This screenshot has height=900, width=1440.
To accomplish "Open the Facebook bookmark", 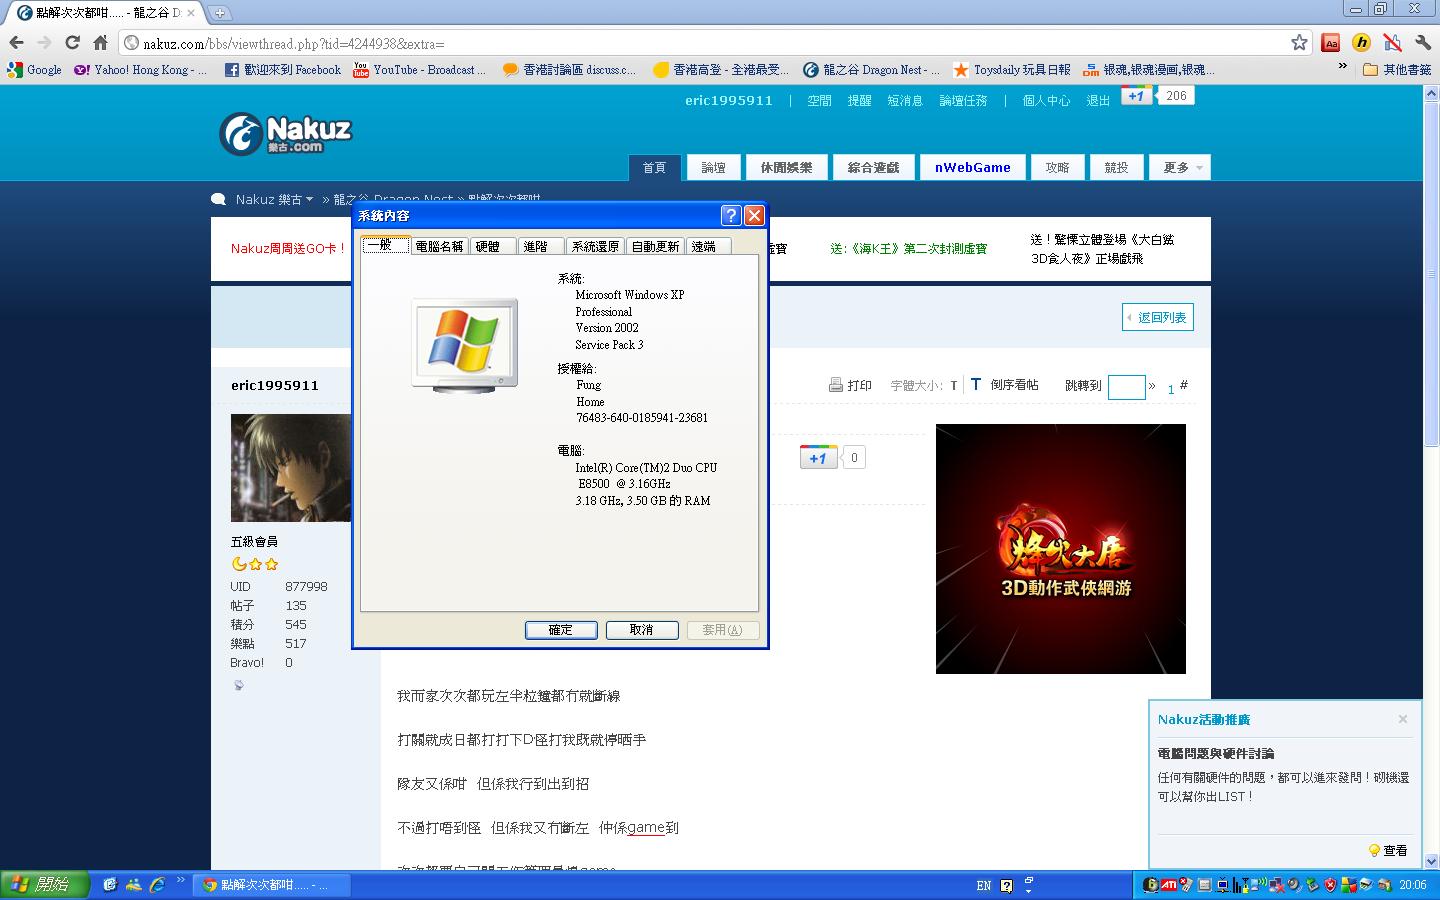I will (x=283, y=70).
